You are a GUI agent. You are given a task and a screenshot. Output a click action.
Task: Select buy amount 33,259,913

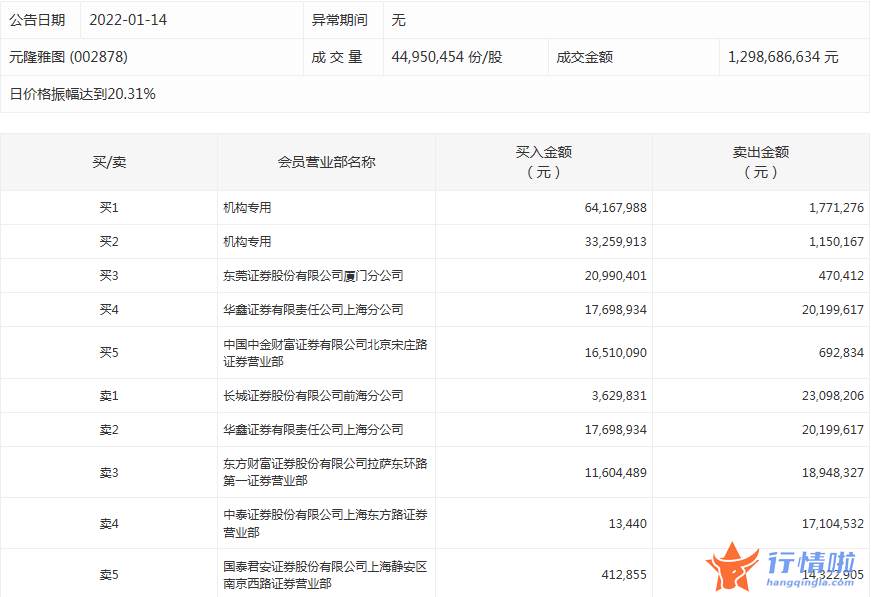pyautogui.click(x=615, y=242)
